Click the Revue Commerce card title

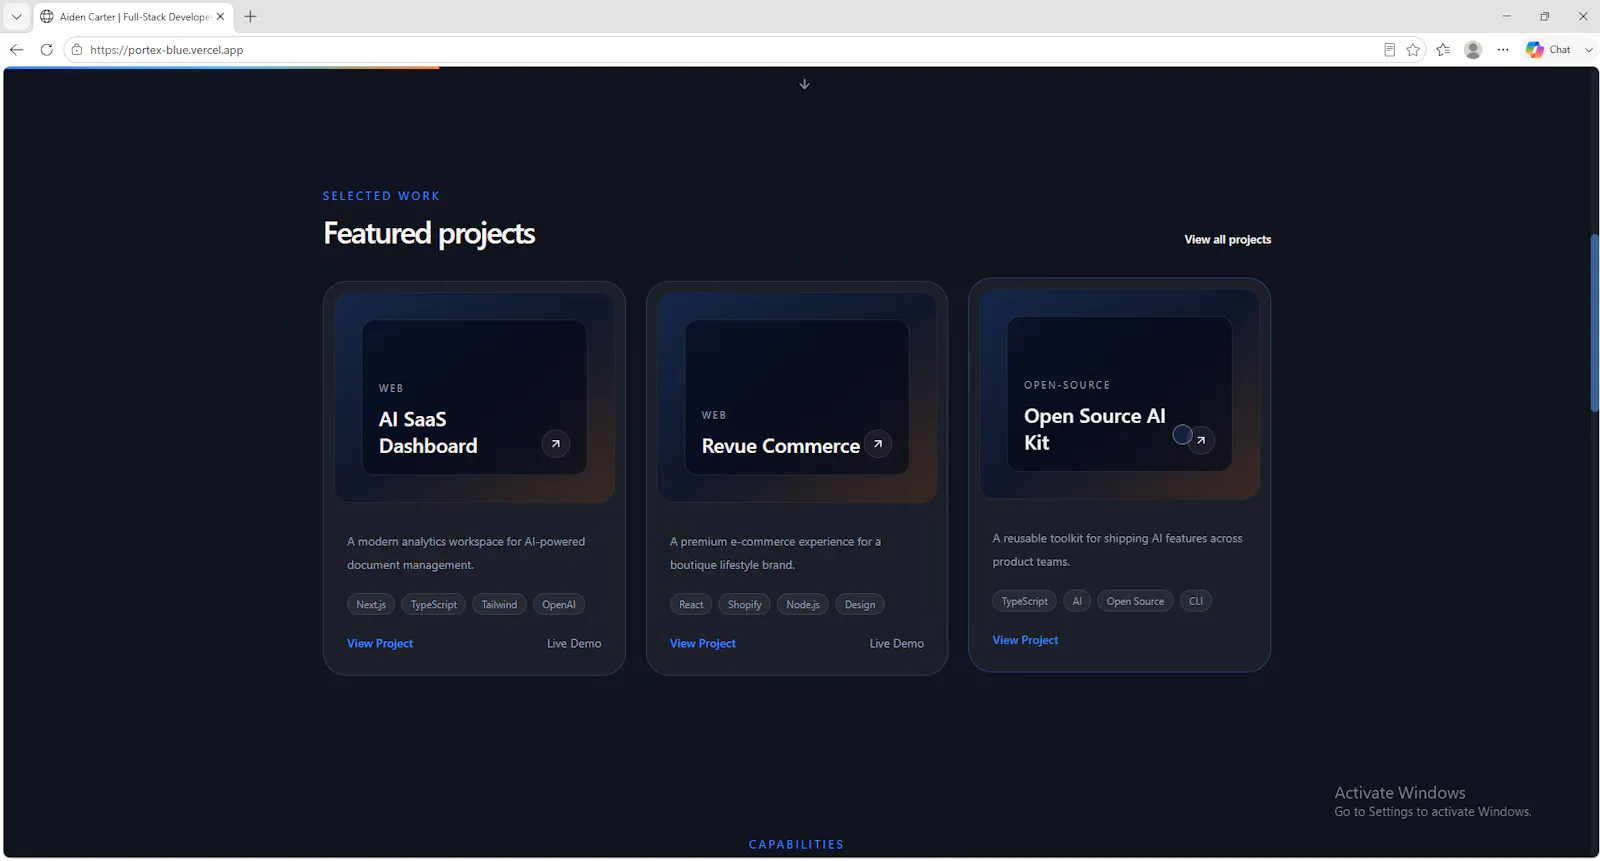pos(781,446)
